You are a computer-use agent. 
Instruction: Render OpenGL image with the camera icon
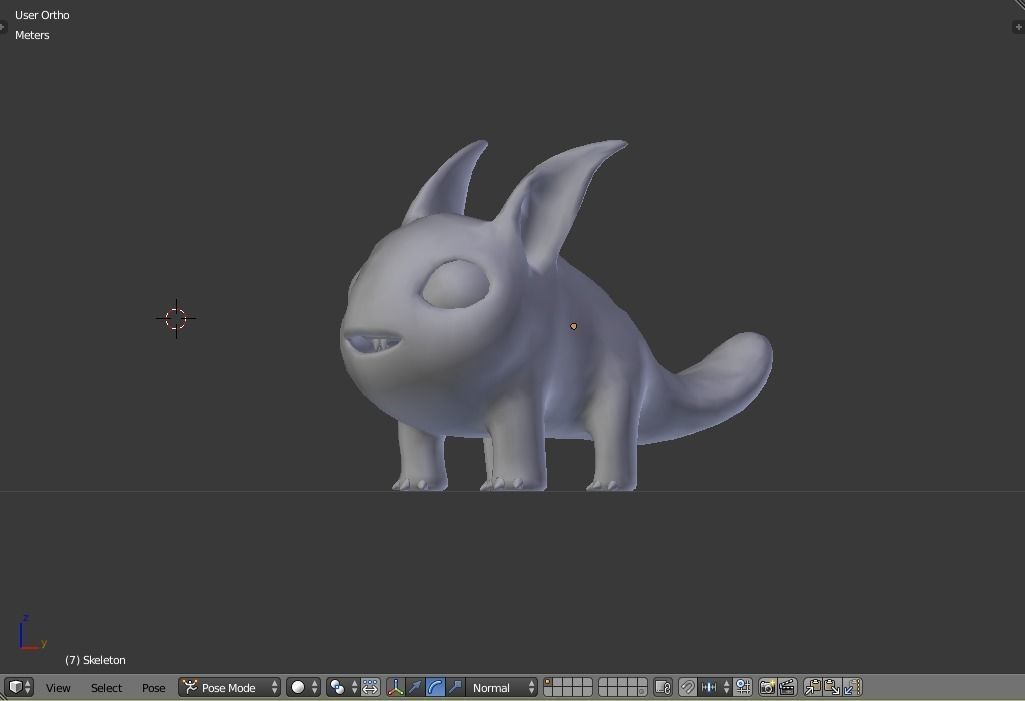coord(767,687)
